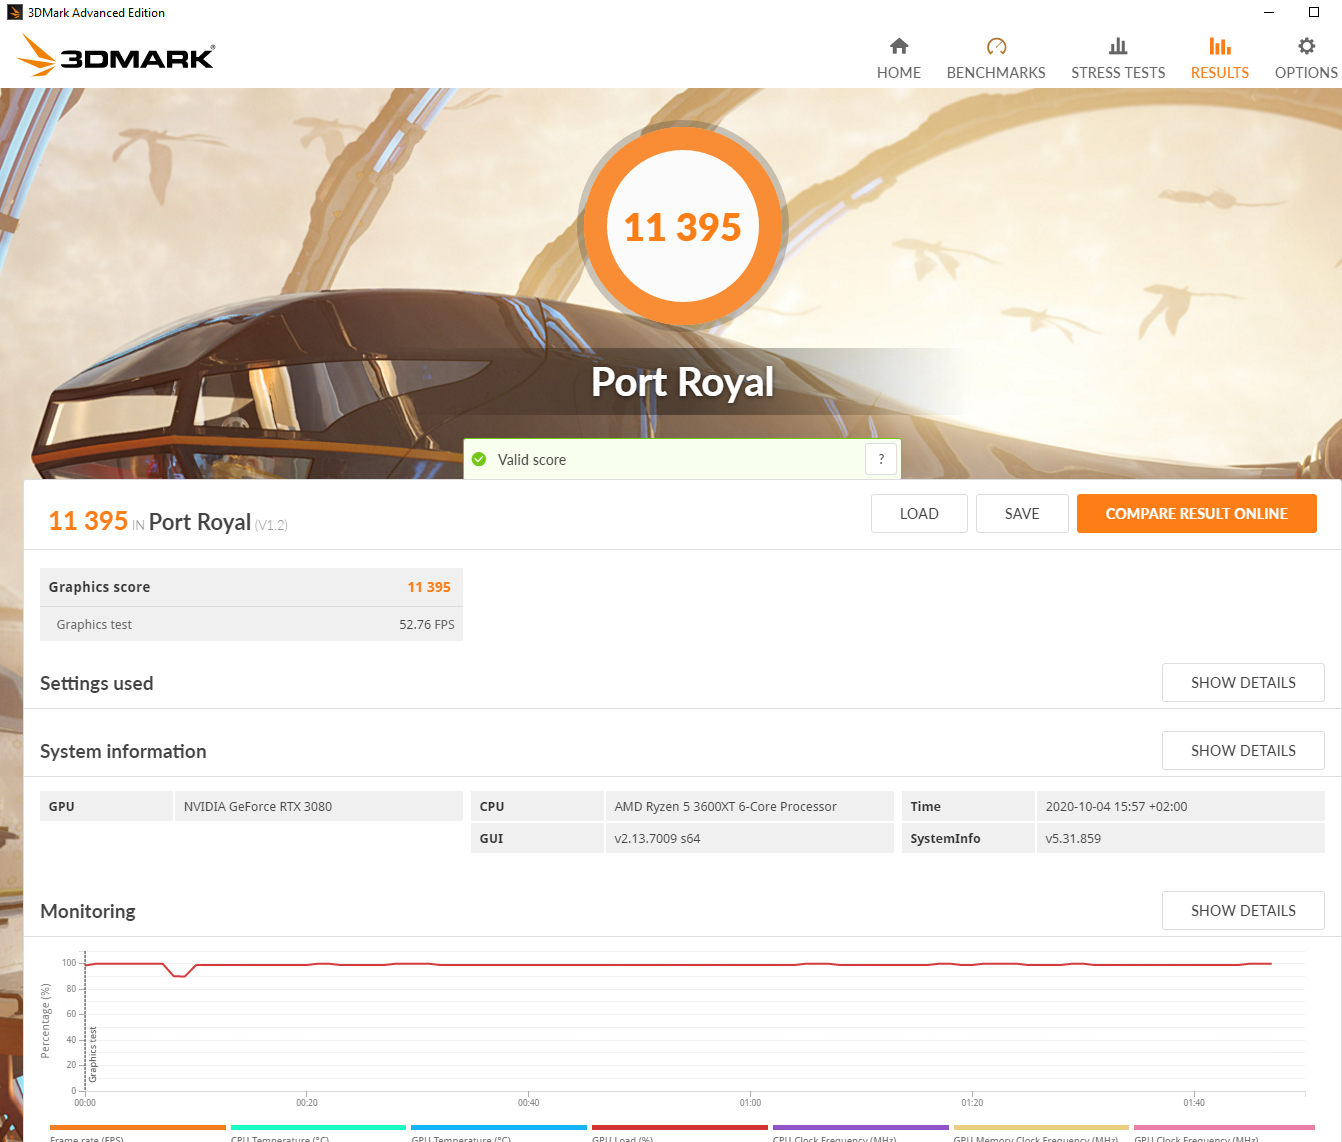This screenshot has width=1342, height=1142.
Task: Select the HOME menu label
Action: tap(899, 73)
